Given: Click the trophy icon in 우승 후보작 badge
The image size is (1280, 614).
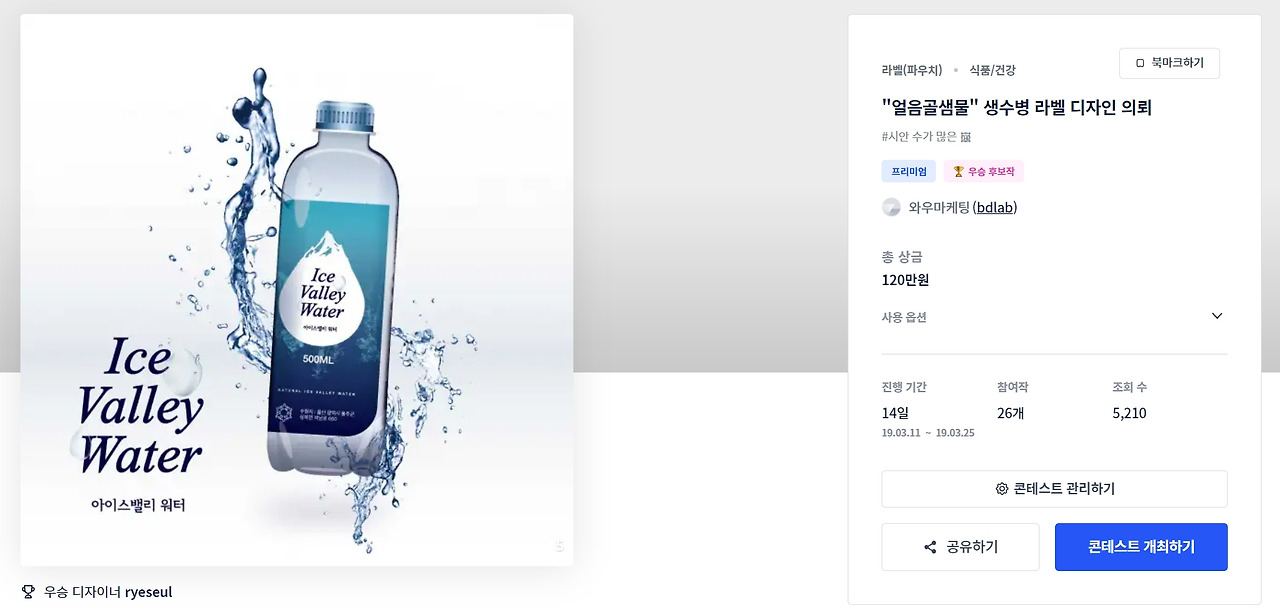Looking at the screenshot, I should [958, 172].
